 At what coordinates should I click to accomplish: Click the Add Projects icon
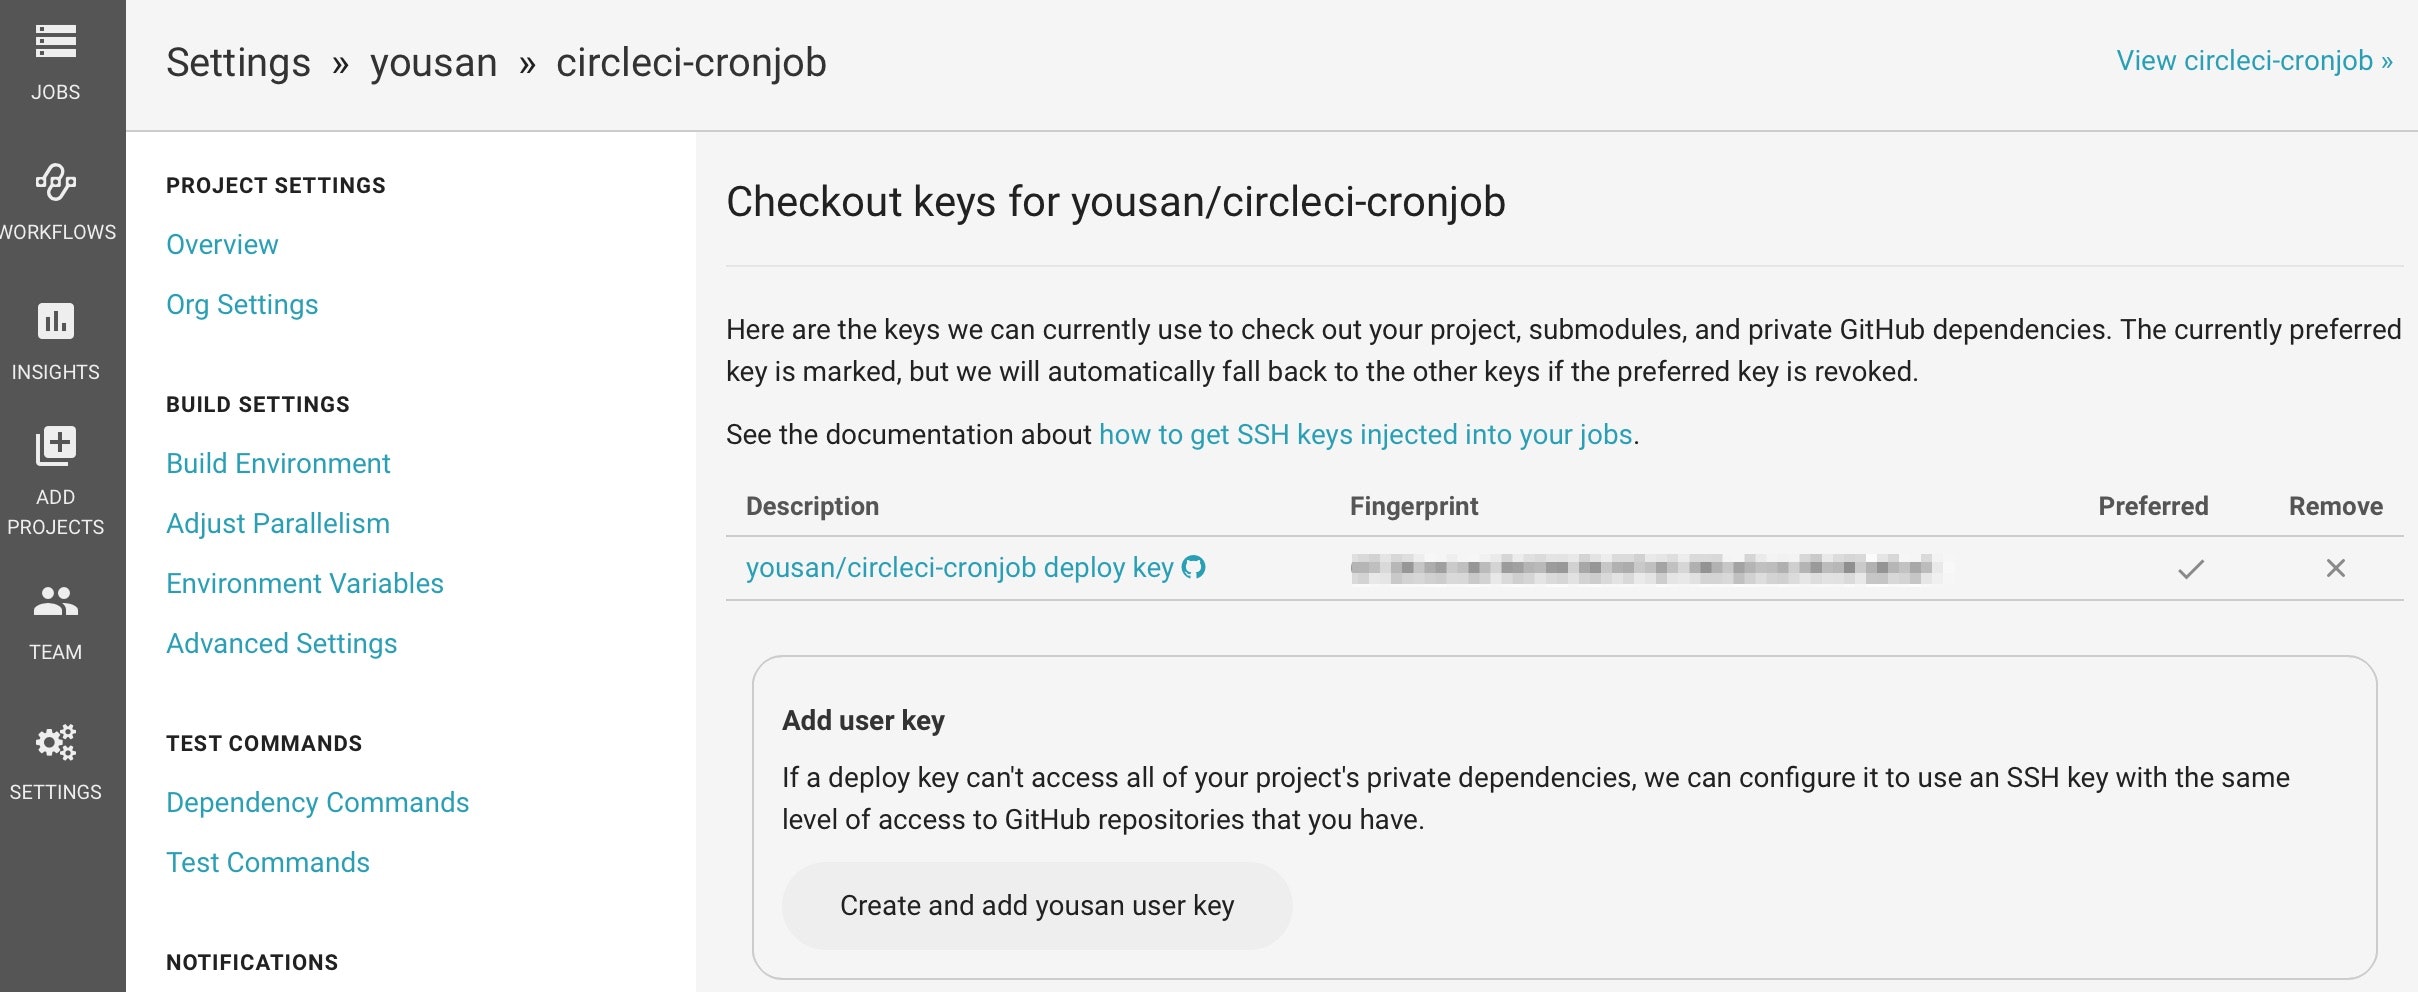tap(56, 446)
